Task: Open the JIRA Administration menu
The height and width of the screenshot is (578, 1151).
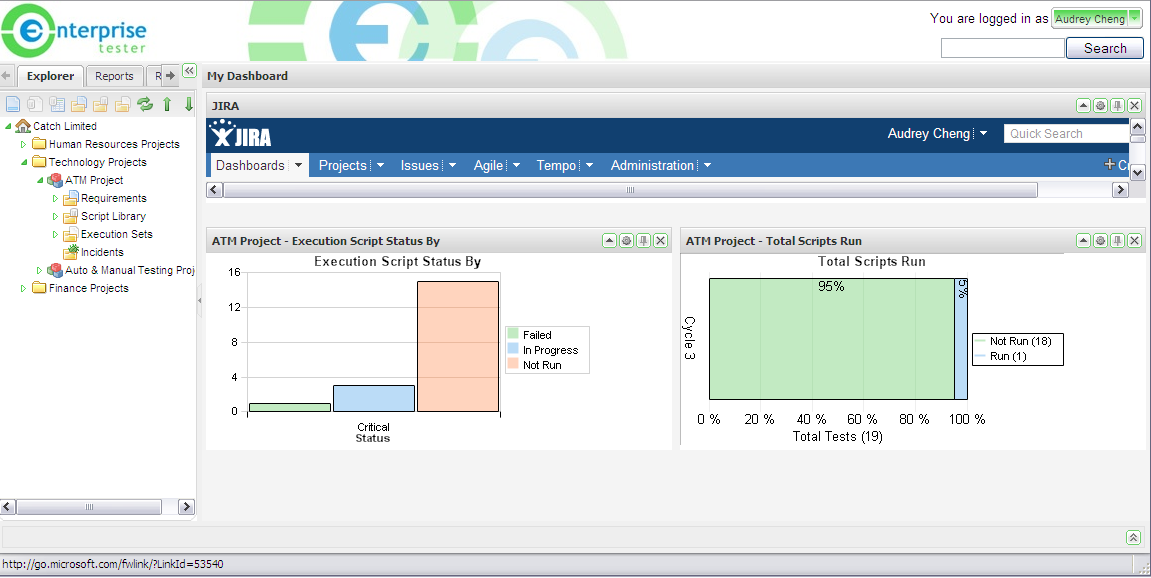Action: click(660, 165)
